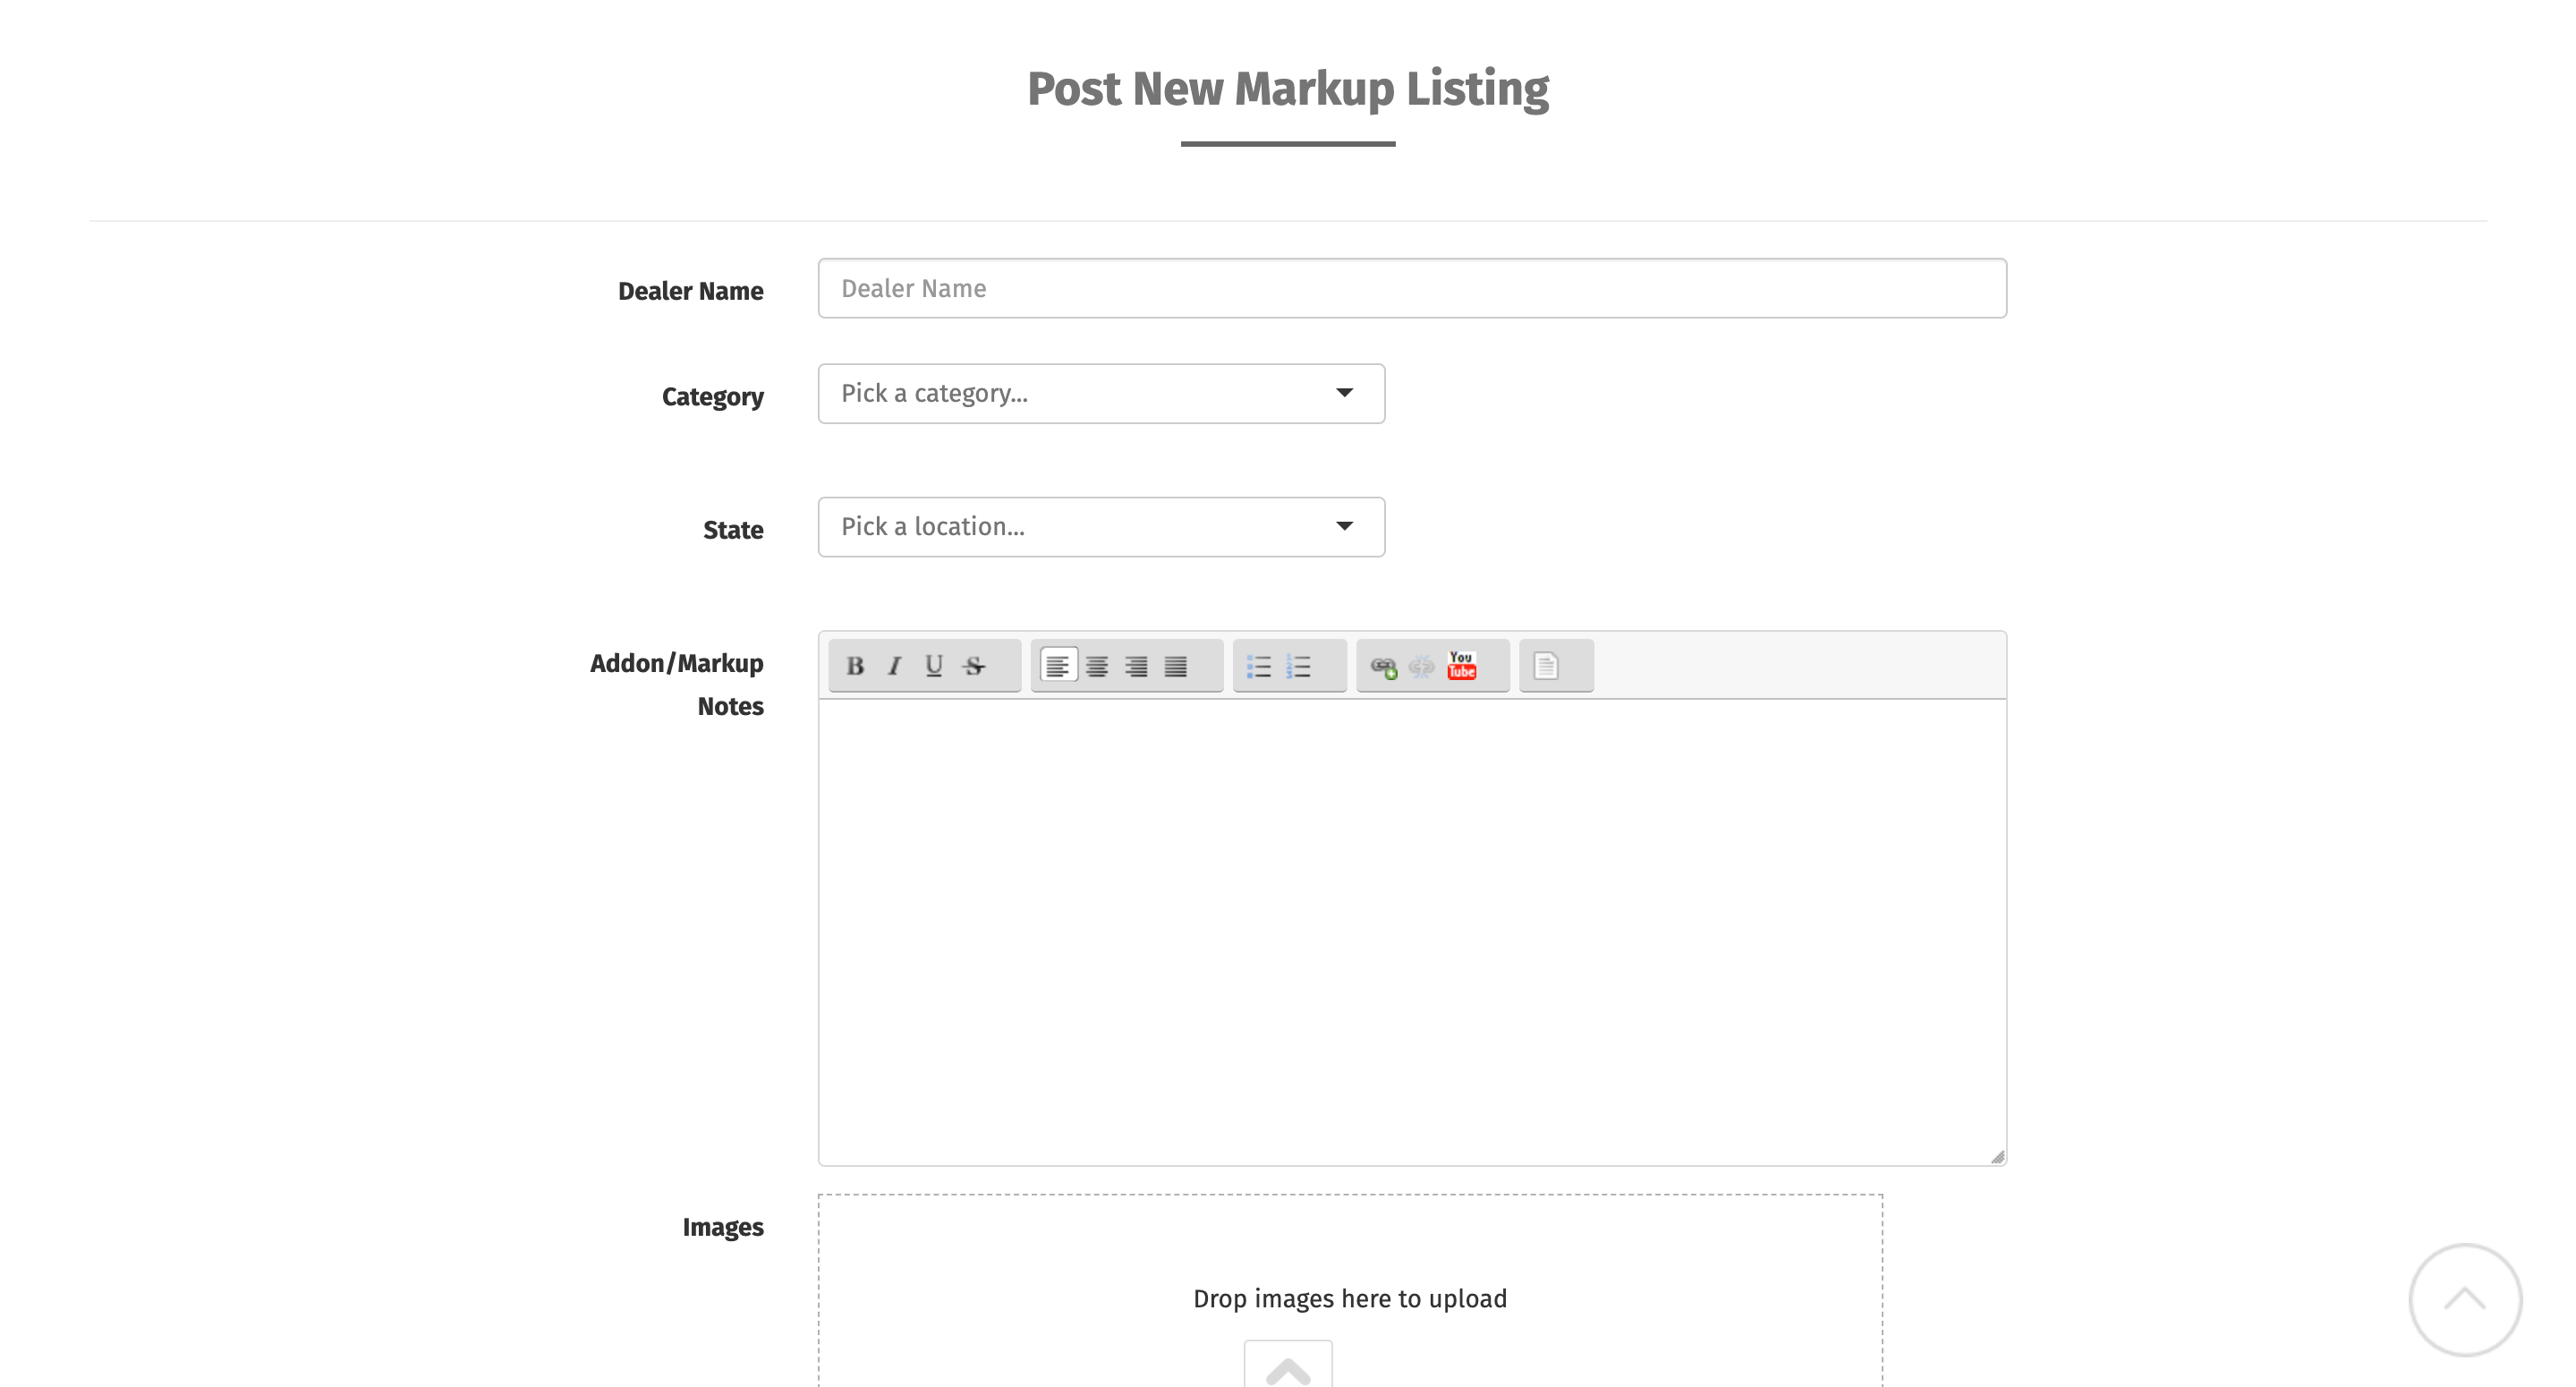
Task: Insert a numbered list
Action: click(x=1299, y=666)
